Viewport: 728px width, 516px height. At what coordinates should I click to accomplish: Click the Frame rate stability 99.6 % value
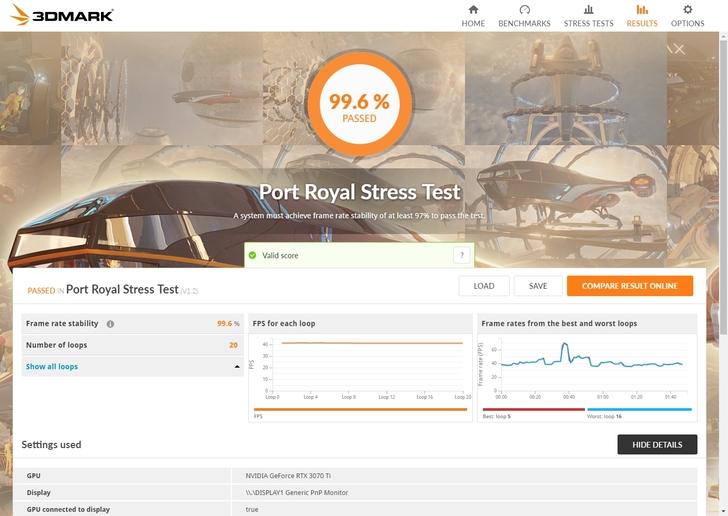[x=228, y=323]
